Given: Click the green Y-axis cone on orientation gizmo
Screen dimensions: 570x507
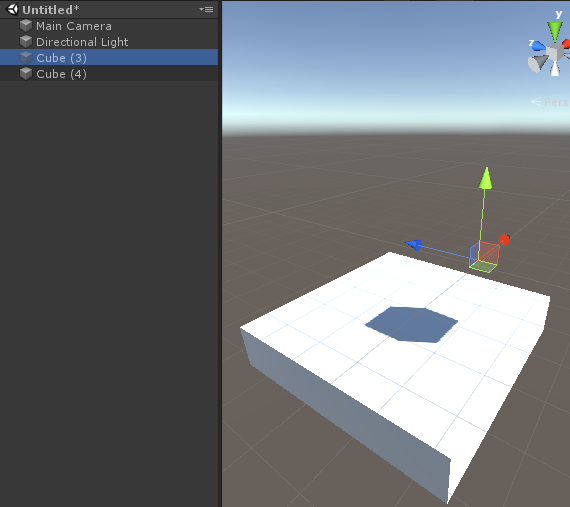Looking at the screenshot, I should pos(555,32).
